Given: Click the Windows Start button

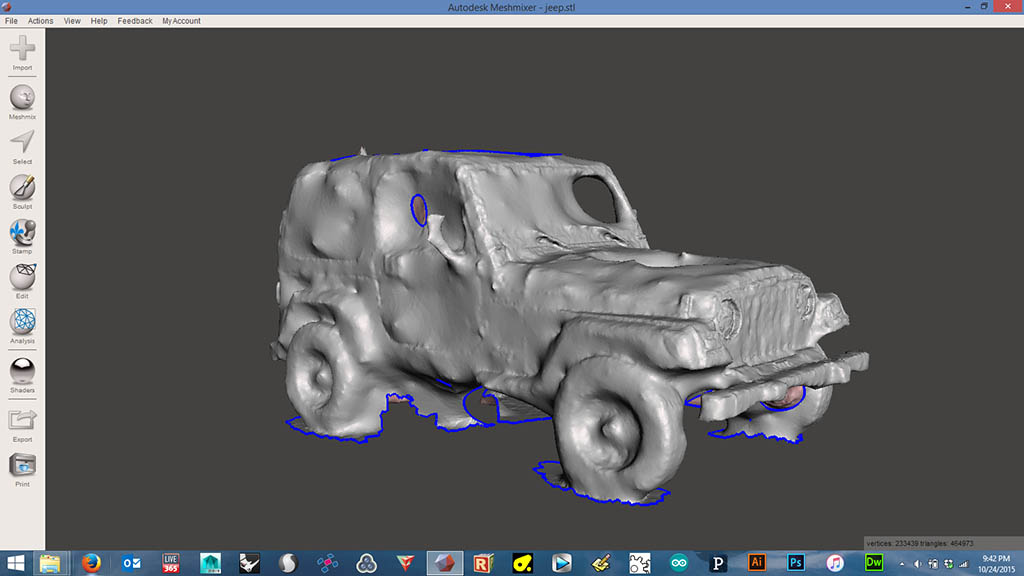Looking at the screenshot, I should [x=15, y=563].
